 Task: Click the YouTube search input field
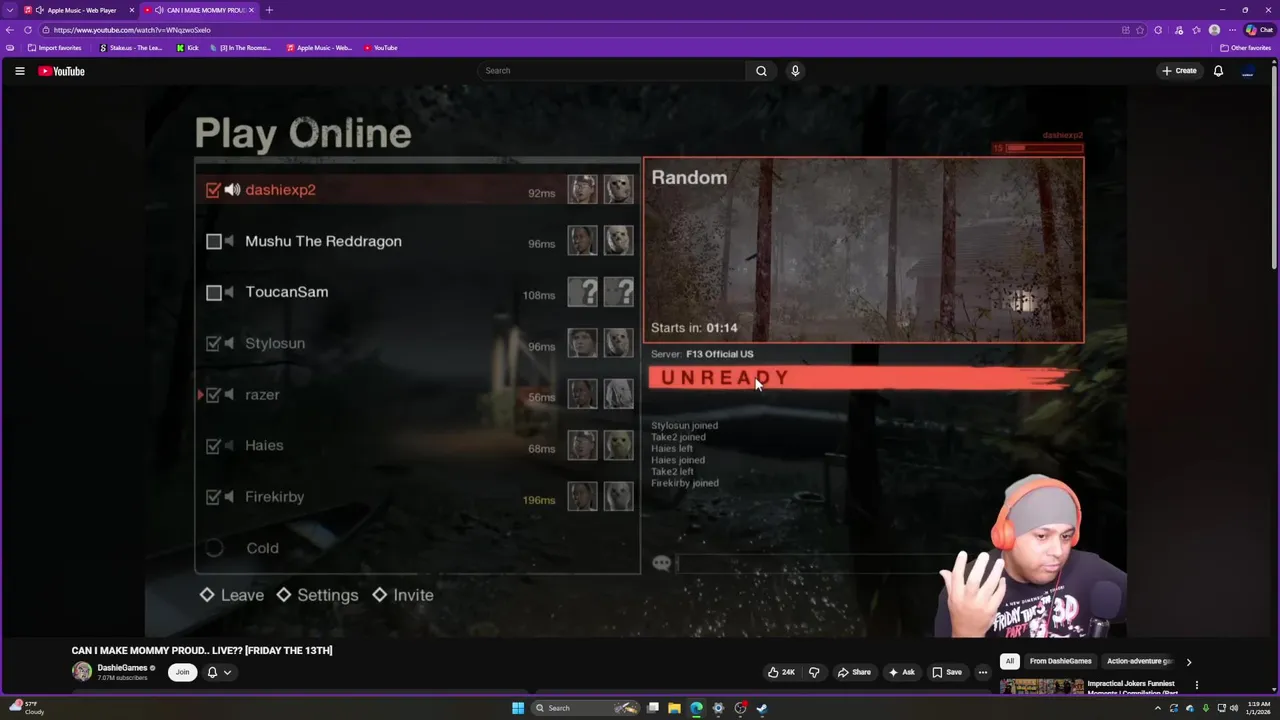[x=611, y=71]
